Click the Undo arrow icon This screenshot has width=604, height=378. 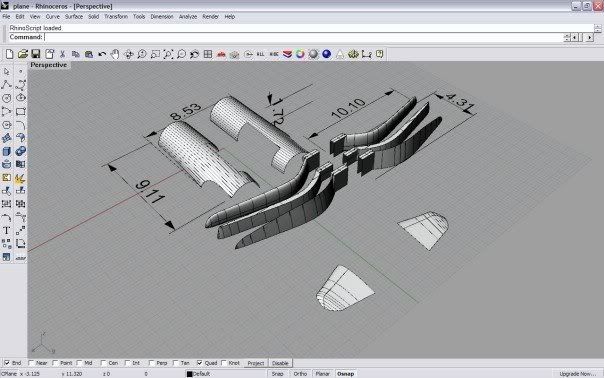point(102,54)
